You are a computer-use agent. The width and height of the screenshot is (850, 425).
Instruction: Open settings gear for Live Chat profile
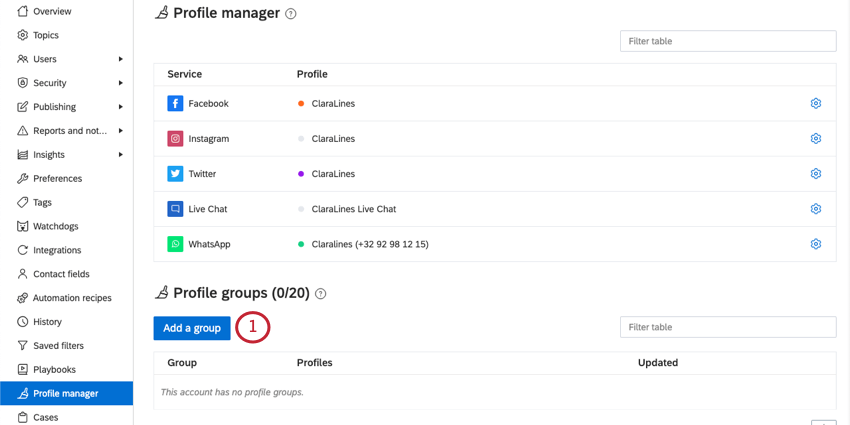tap(815, 209)
